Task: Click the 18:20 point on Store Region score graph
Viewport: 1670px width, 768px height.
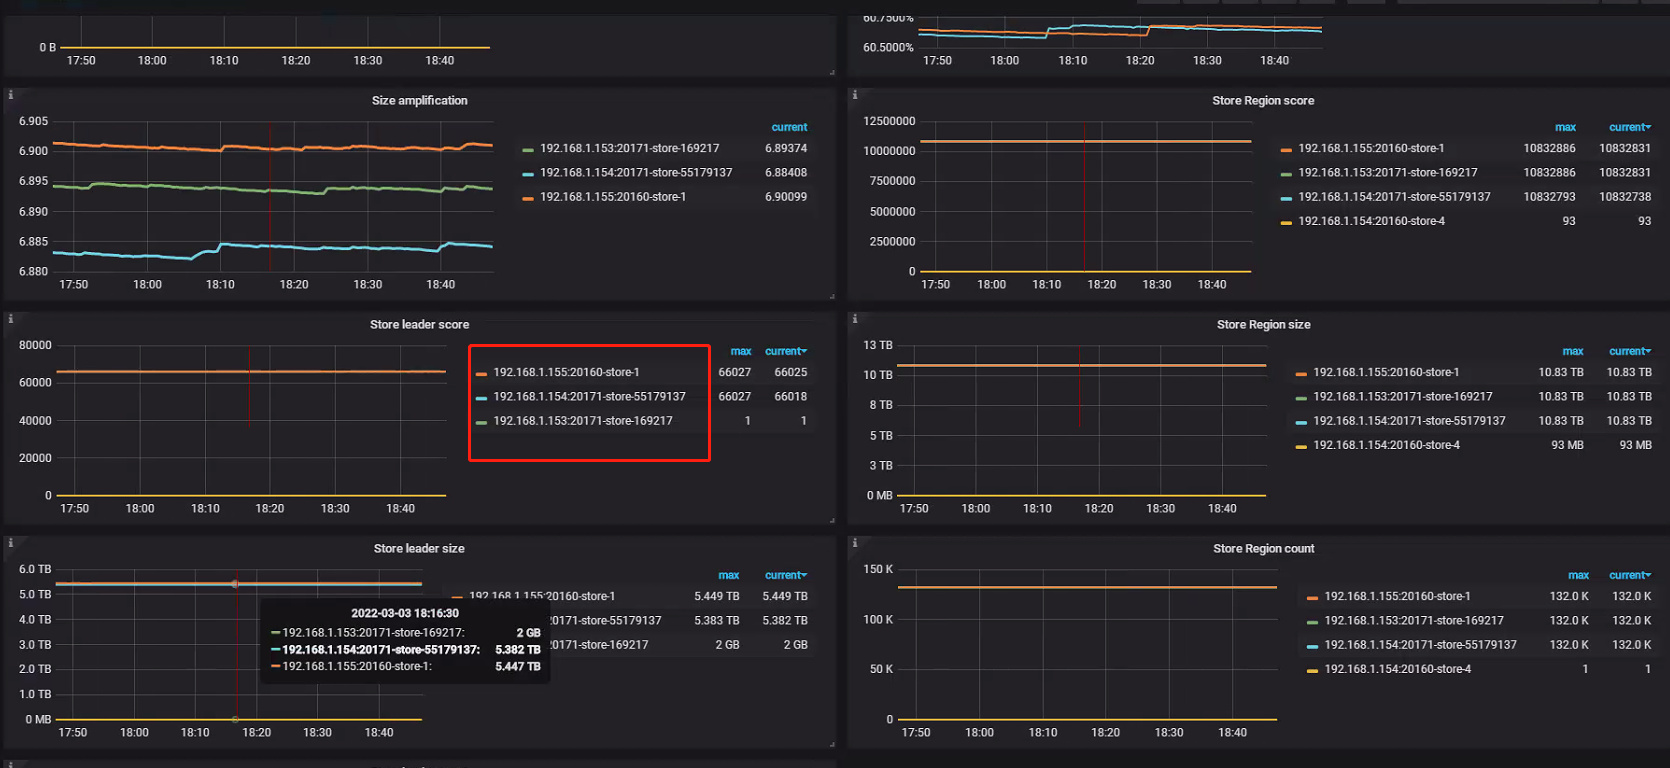Action: pos(1101,141)
